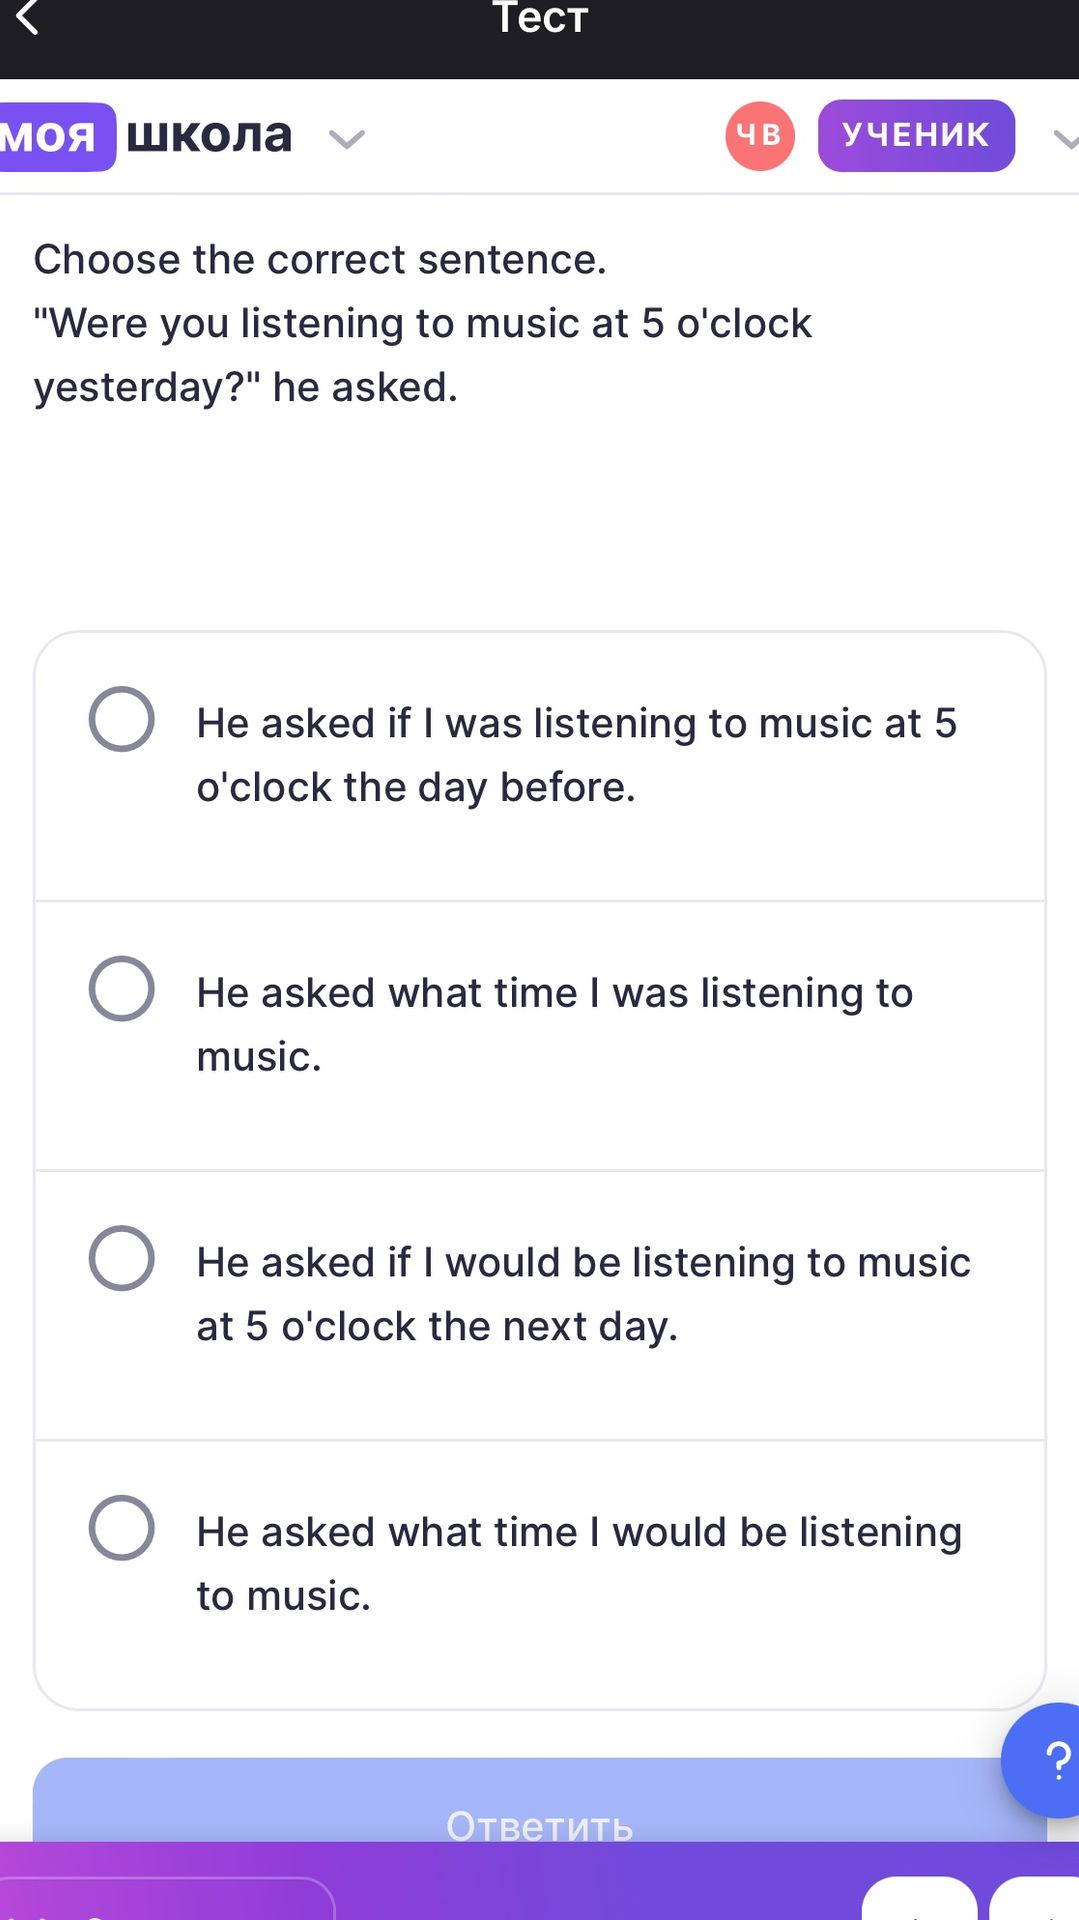Image resolution: width=1079 pixels, height=1920 pixels.
Task: Tap the Тест title in the header
Action: (540, 17)
